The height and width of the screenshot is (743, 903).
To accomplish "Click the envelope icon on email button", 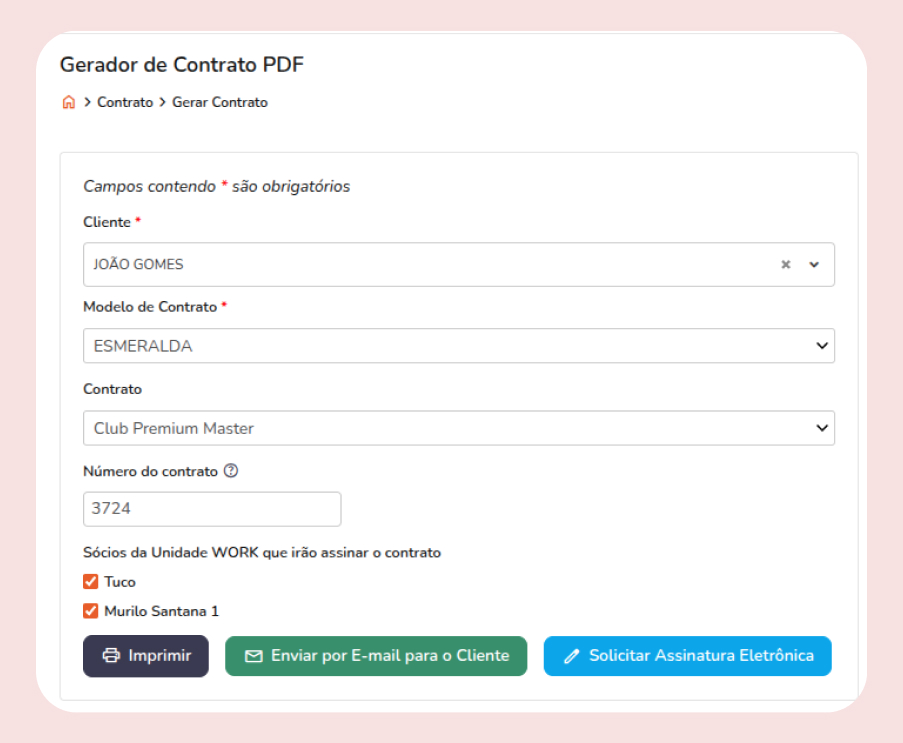I will [x=254, y=656].
